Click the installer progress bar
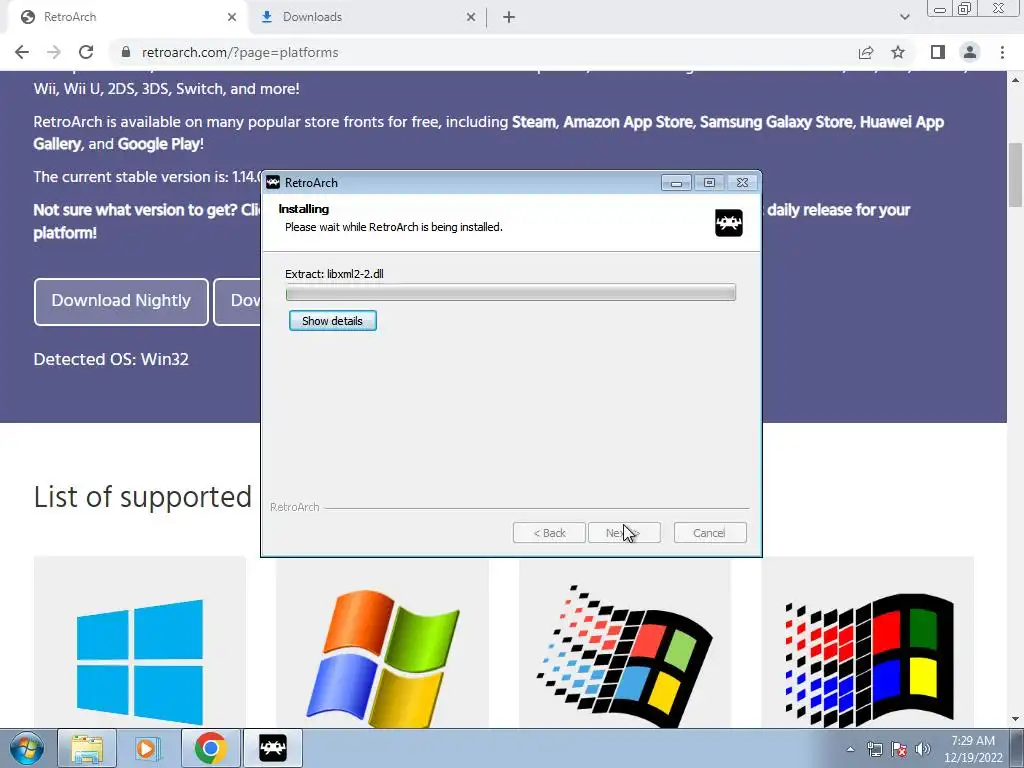1024x768 pixels. pyautogui.click(x=511, y=293)
